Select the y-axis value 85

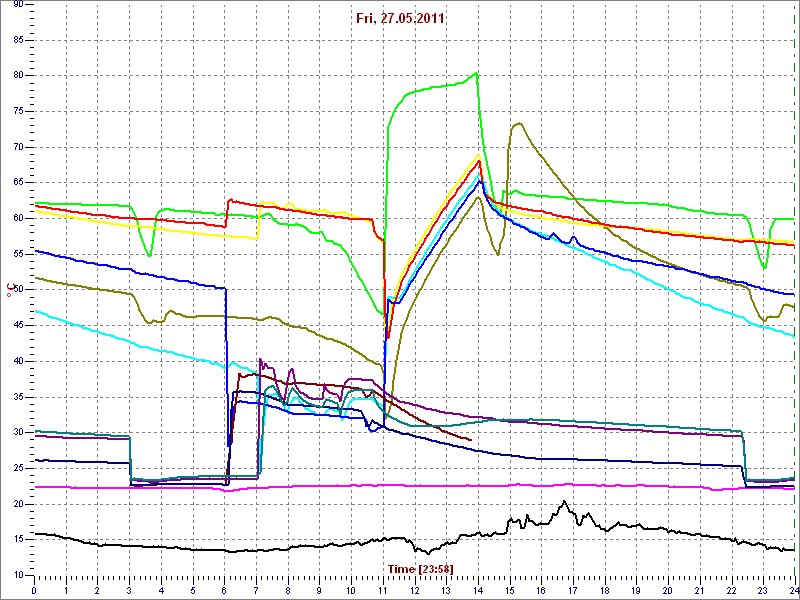point(16,40)
